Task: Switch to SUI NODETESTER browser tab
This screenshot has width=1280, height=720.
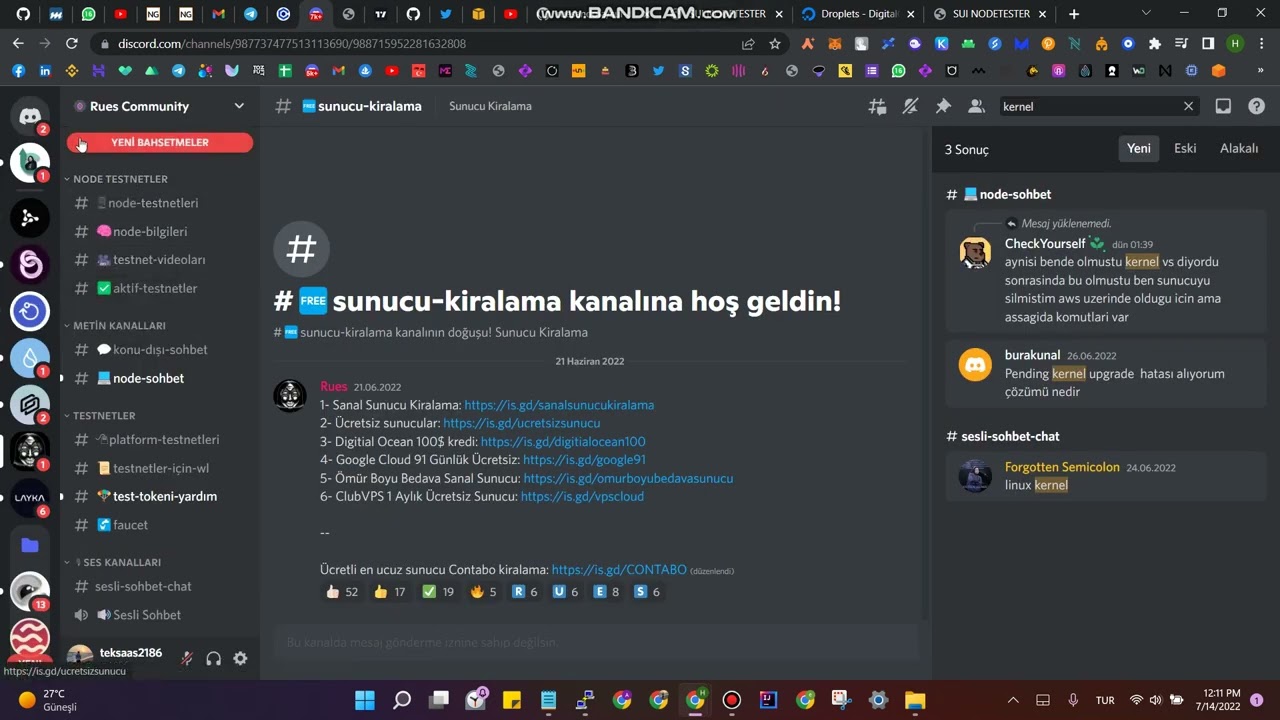Action: coord(990,14)
